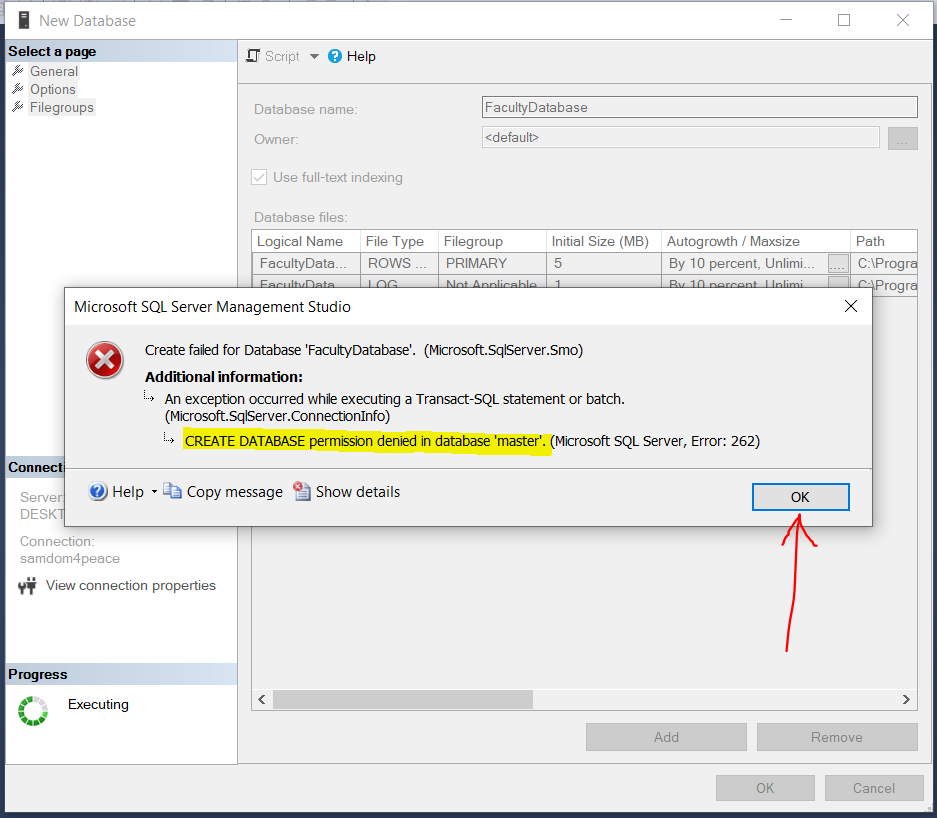This screenshot has height=818, width=937.
Task: Close the error dialog with X
Action: 850,307
